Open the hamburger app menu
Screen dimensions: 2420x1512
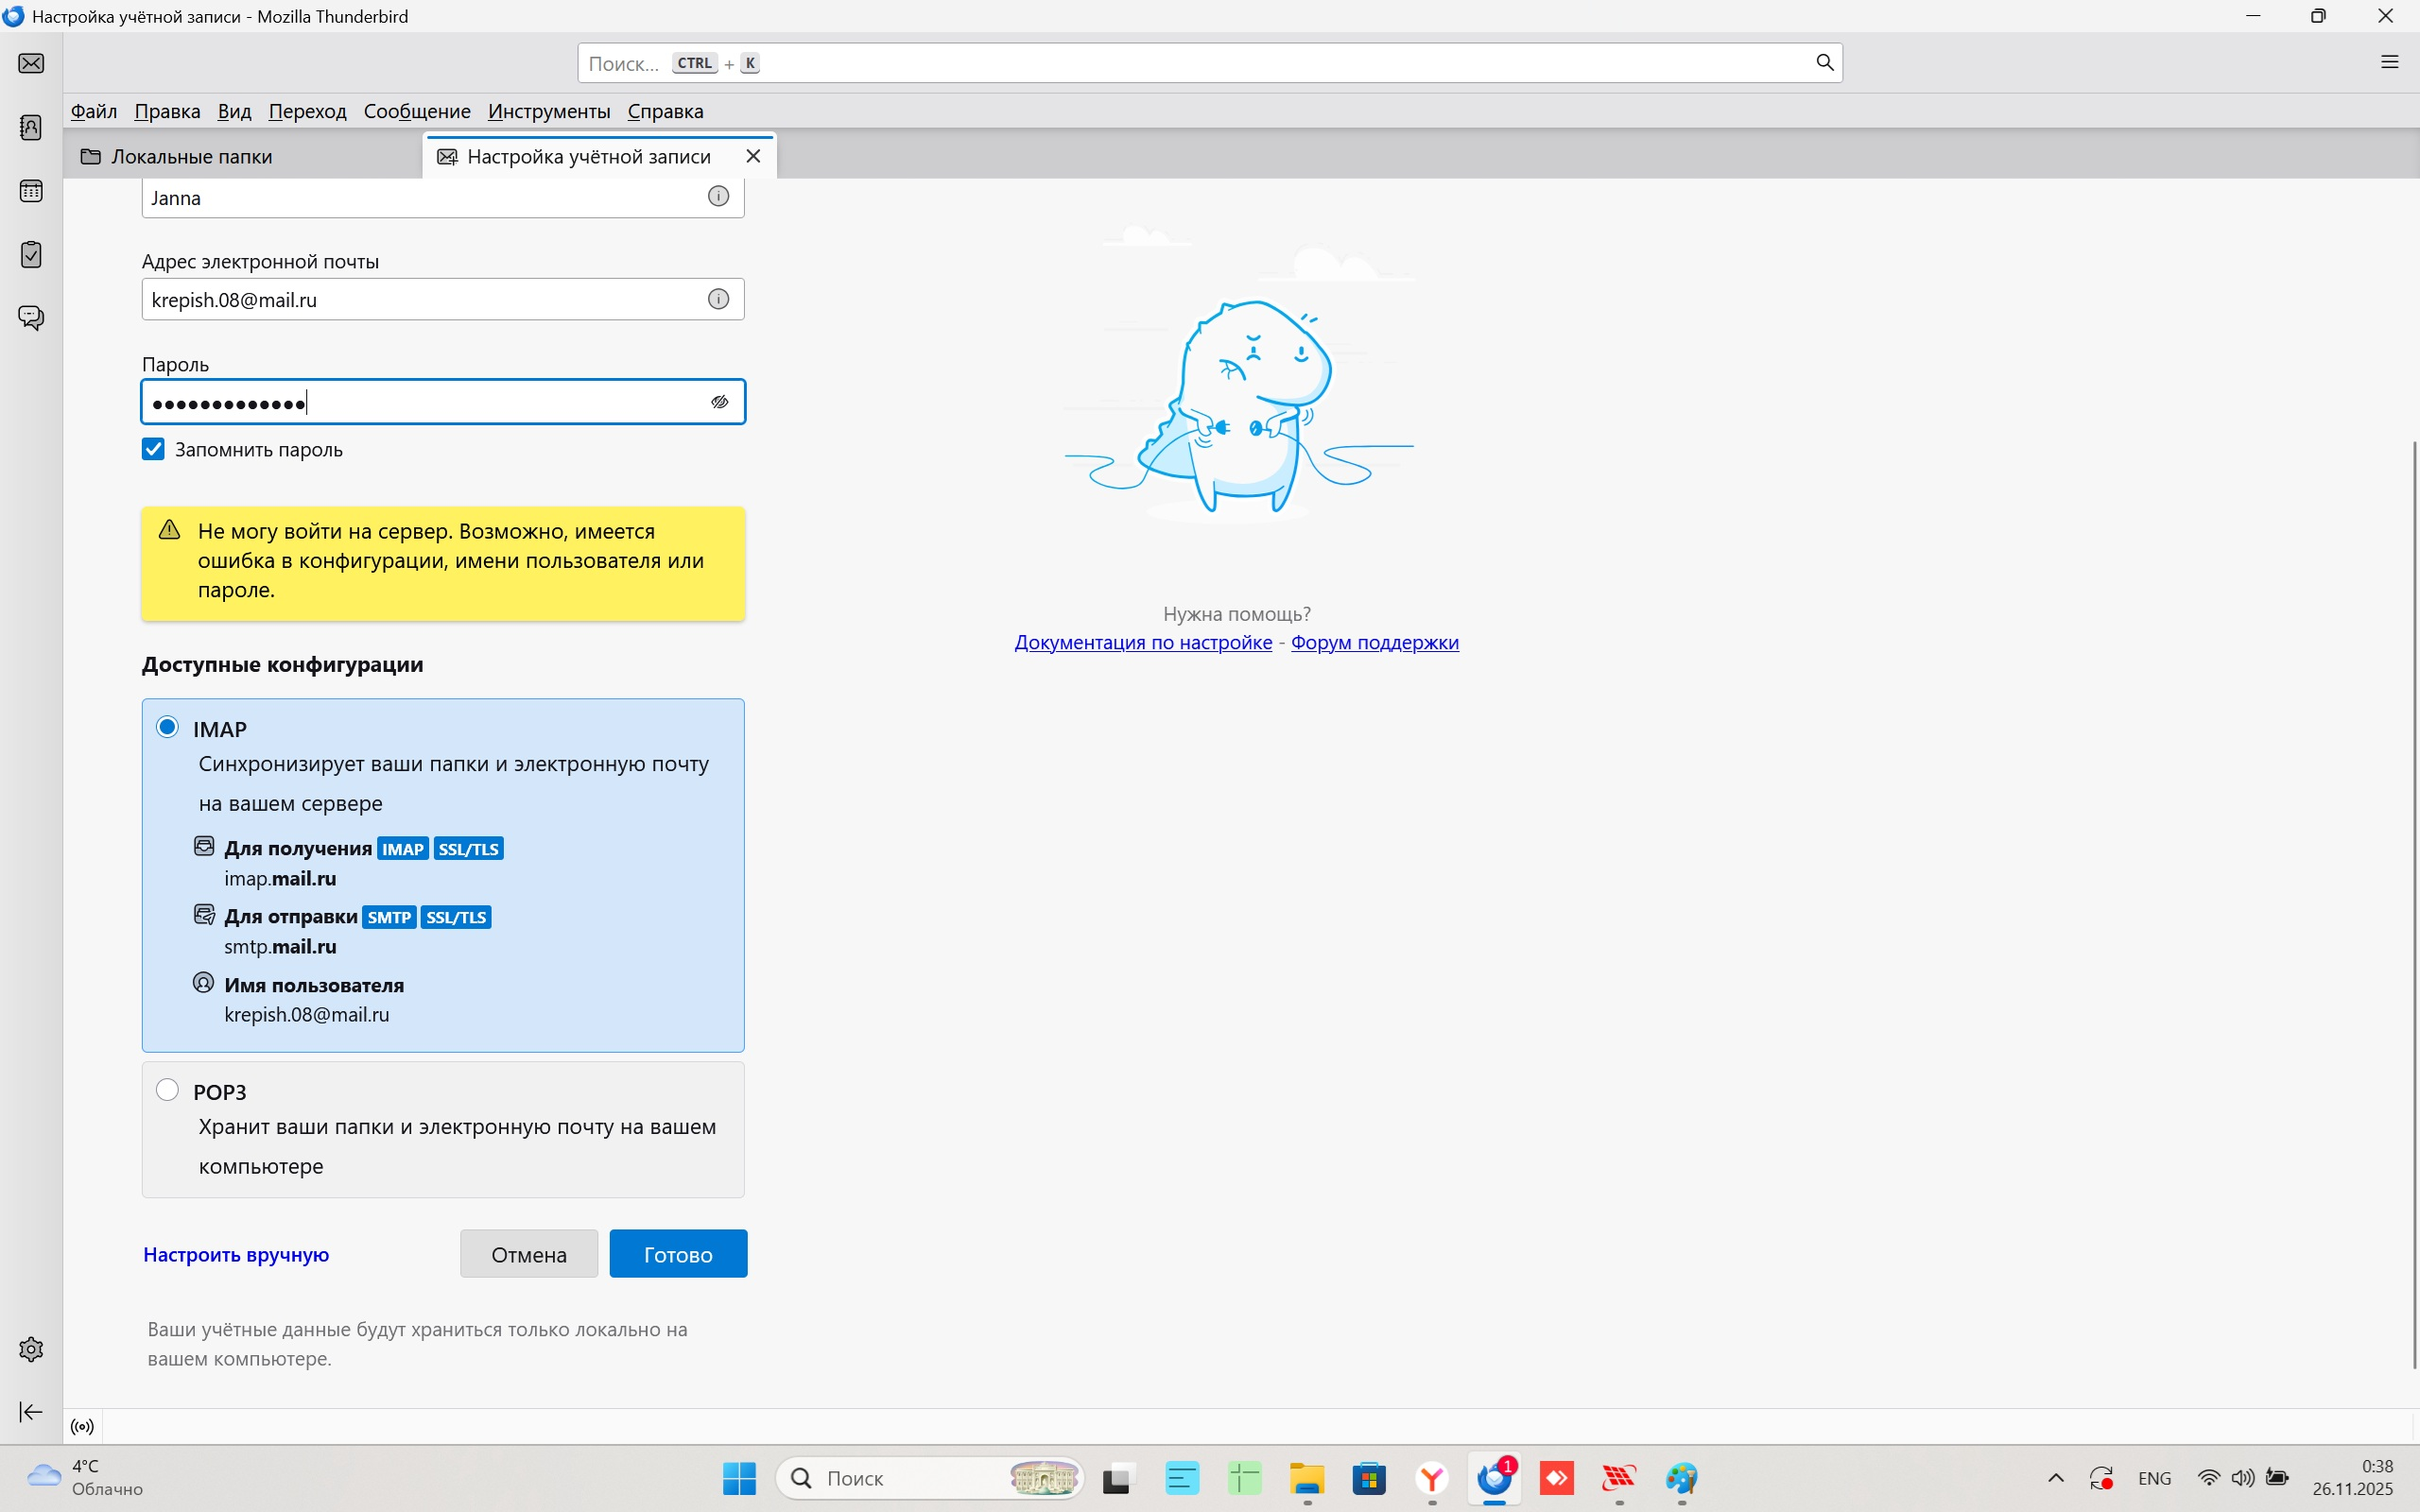point(2389,63)
